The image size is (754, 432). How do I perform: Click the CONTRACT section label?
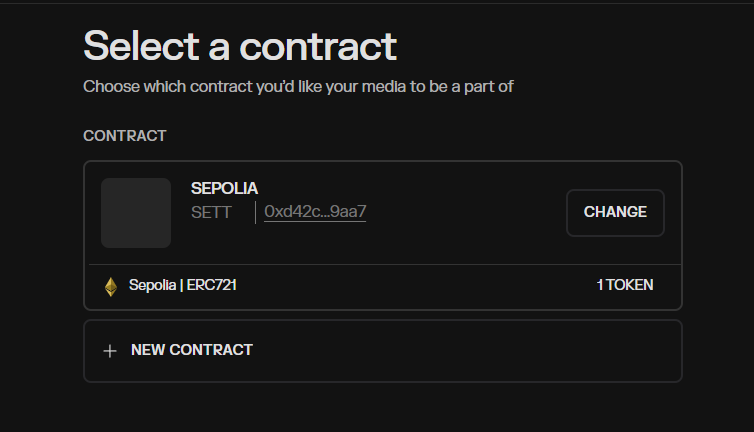click(x=125, y=136)
